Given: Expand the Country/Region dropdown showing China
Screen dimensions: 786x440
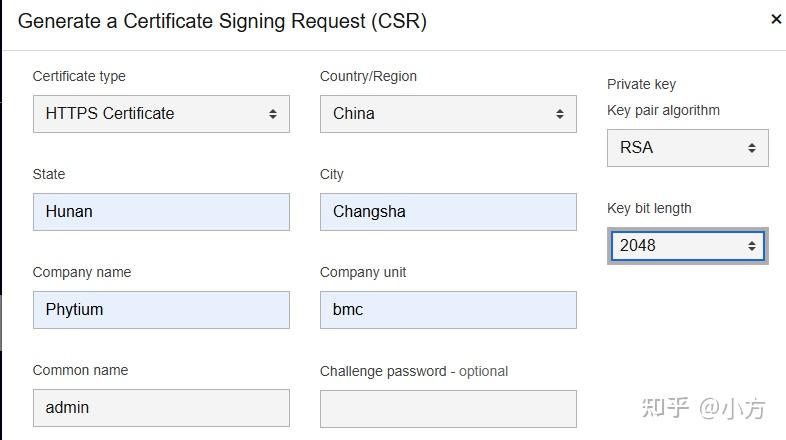Looking at the screenshot, I should pyautogui.click(x=448, y=114).
